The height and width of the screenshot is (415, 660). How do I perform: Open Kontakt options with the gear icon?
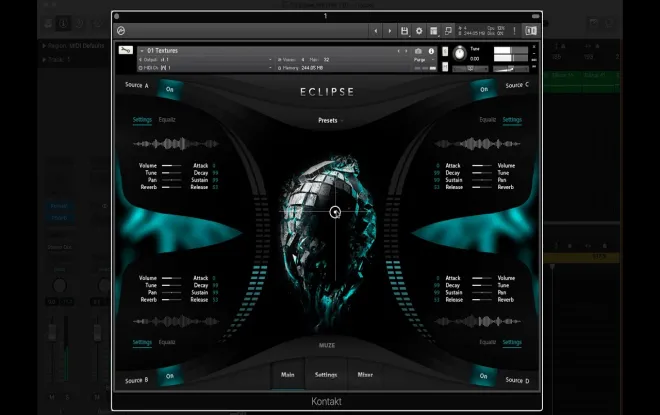(x=419, y=31)
